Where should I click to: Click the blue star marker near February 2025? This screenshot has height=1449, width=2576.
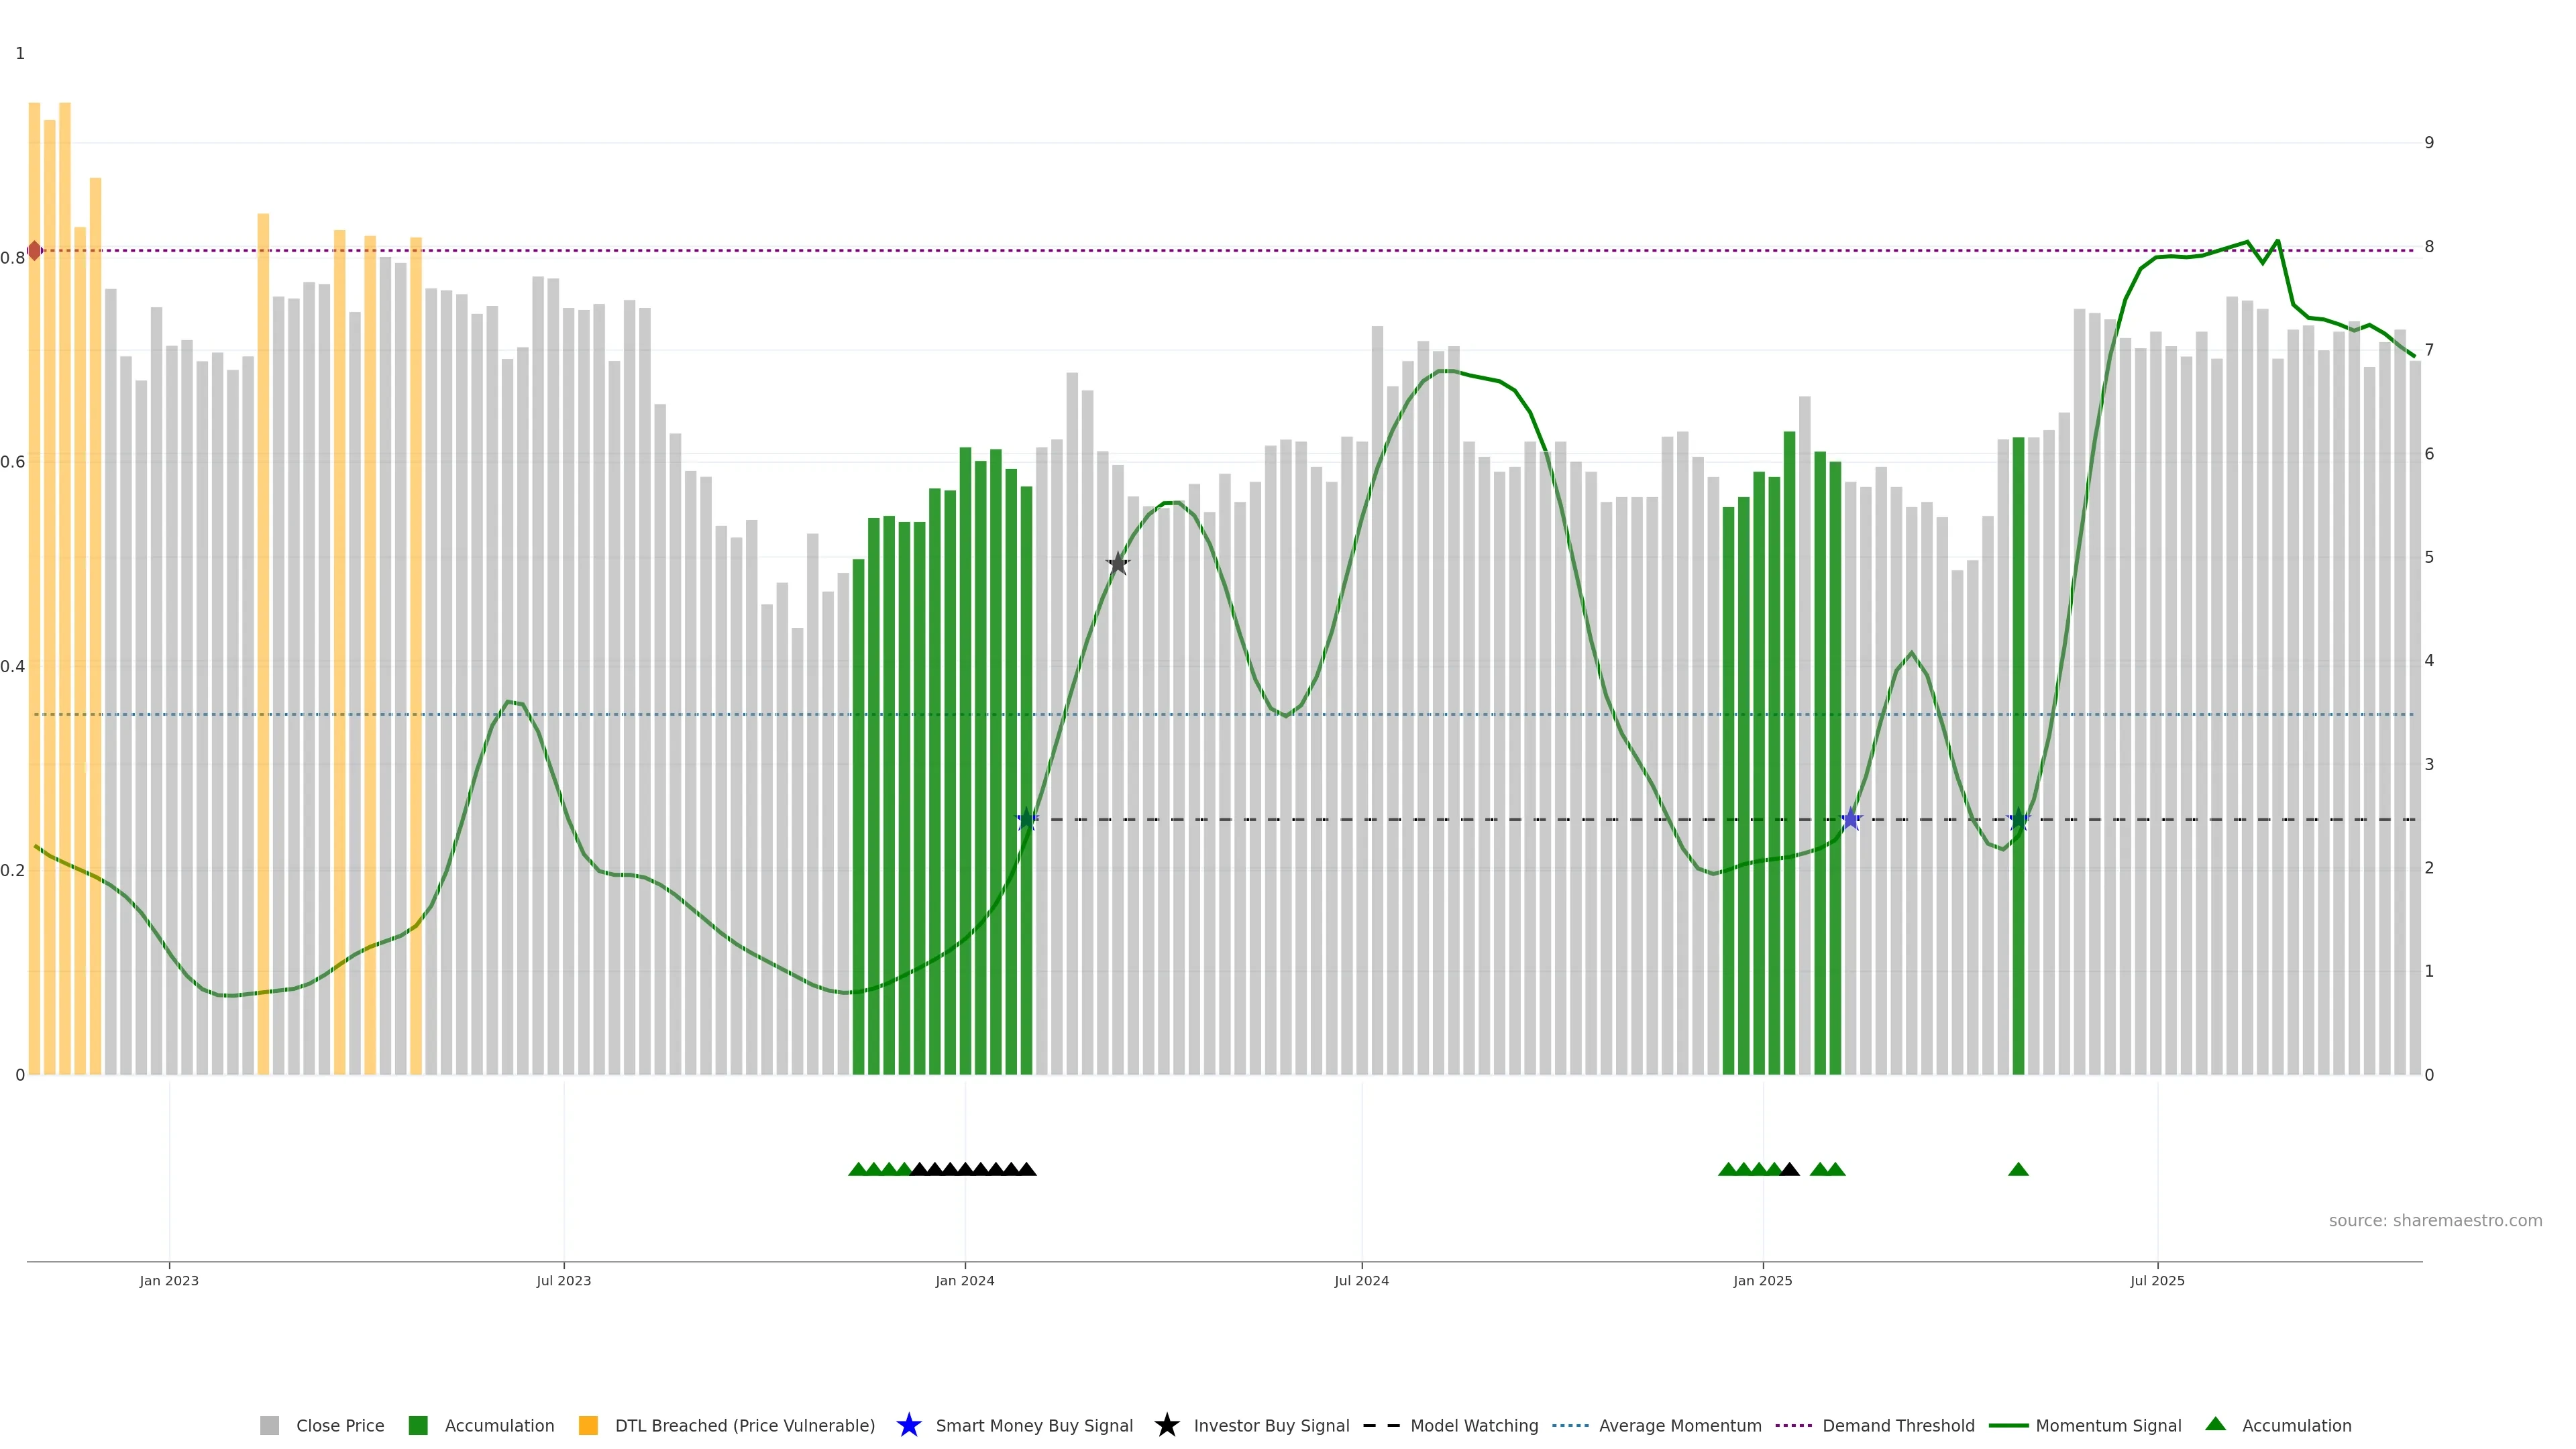(1851, 819)
